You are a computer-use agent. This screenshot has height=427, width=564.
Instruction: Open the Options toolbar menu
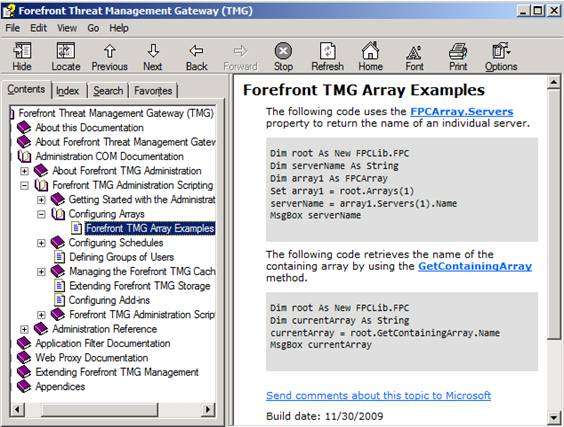(501, 56)
